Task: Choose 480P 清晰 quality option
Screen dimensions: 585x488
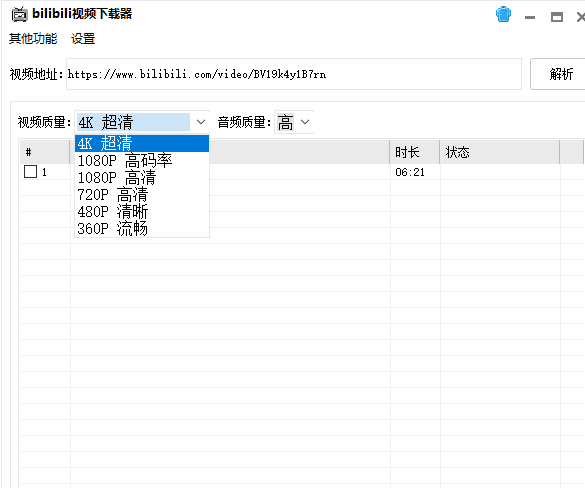Action: pyautogui.click(x=142, y=212)
